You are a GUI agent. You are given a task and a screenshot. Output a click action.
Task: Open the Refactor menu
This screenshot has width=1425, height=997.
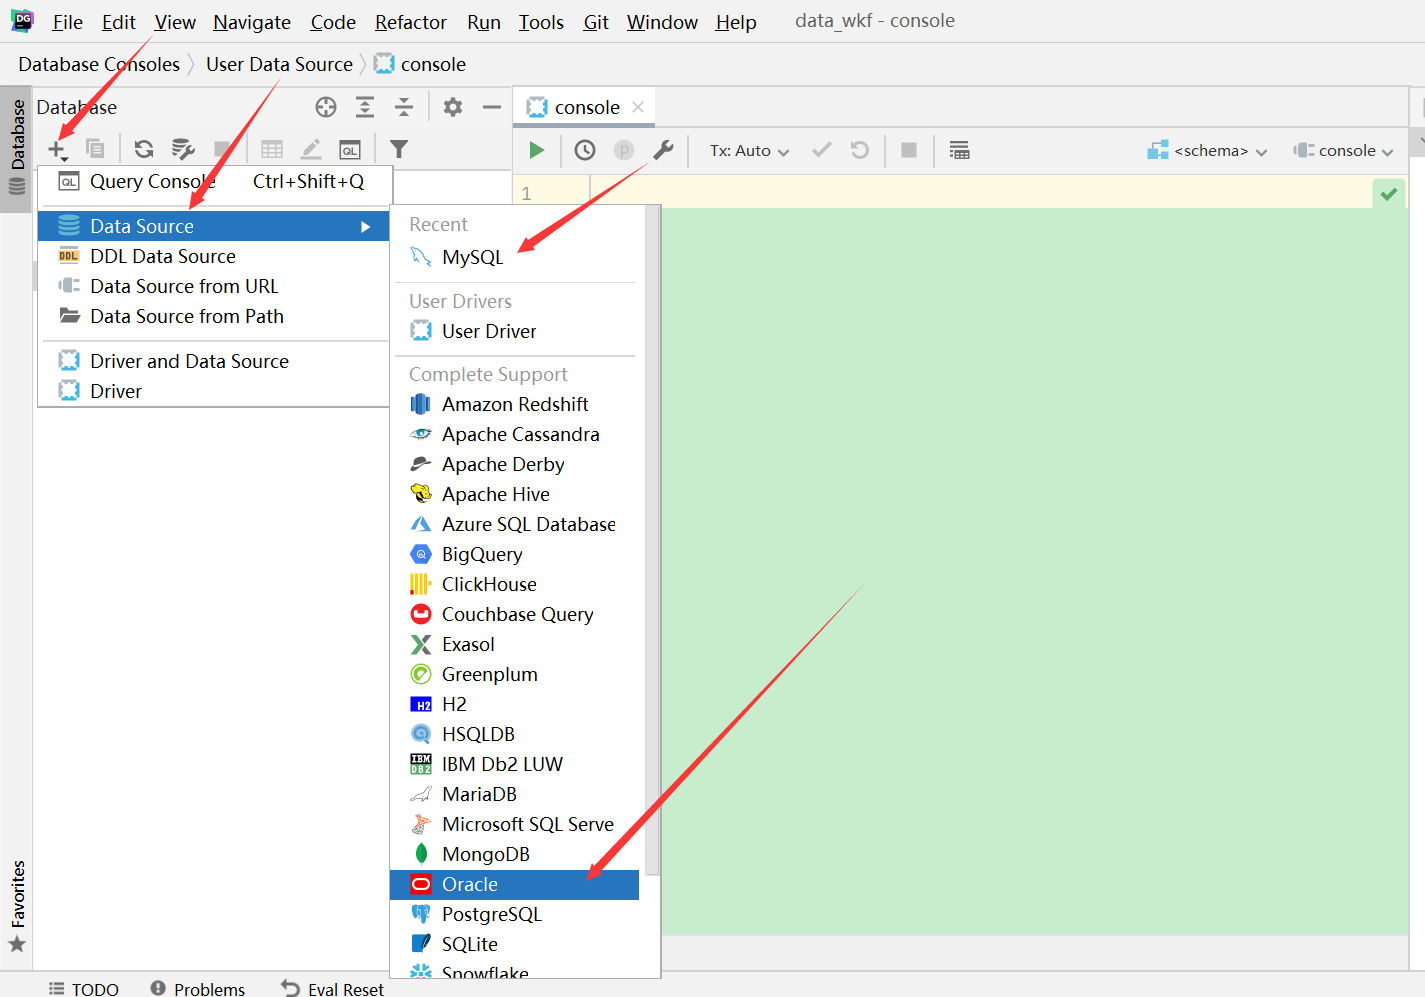[x=411, y=22]
